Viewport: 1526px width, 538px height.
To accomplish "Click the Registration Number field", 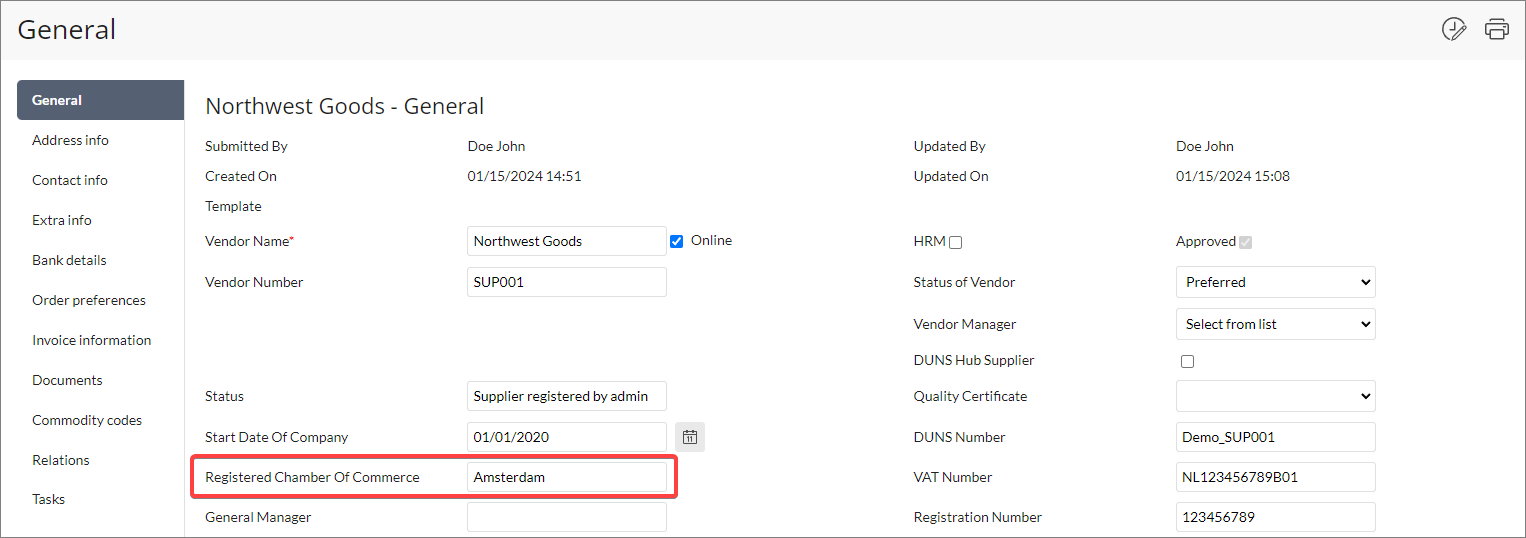I will [1276, 517].
